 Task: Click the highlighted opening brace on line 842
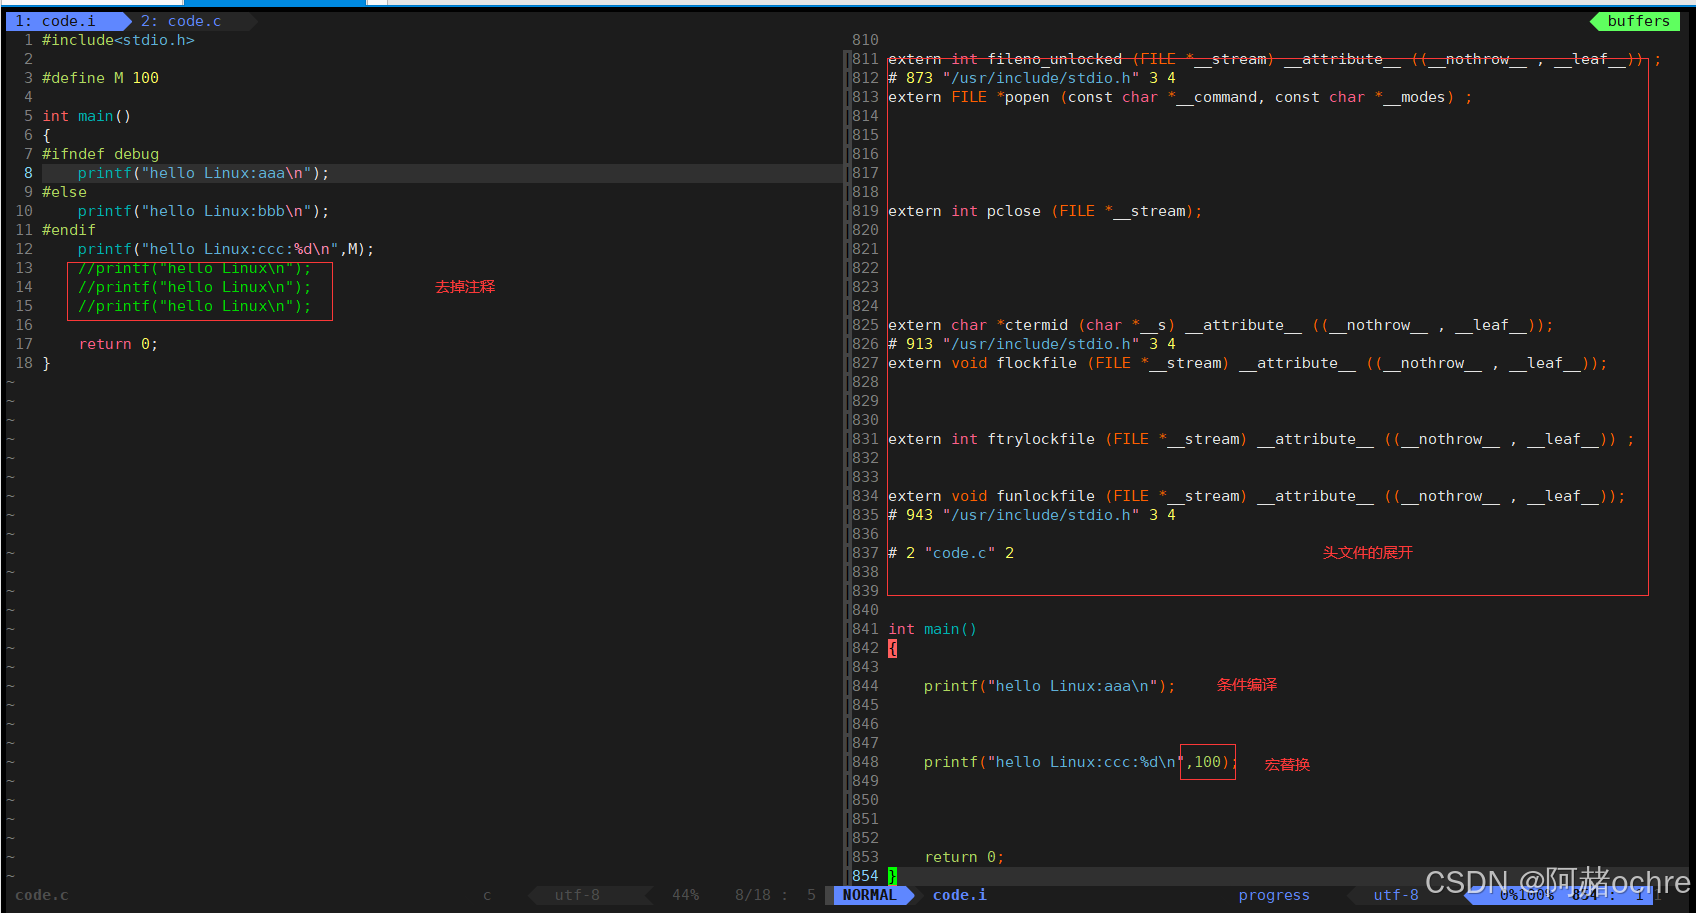(x=892, y=648)
